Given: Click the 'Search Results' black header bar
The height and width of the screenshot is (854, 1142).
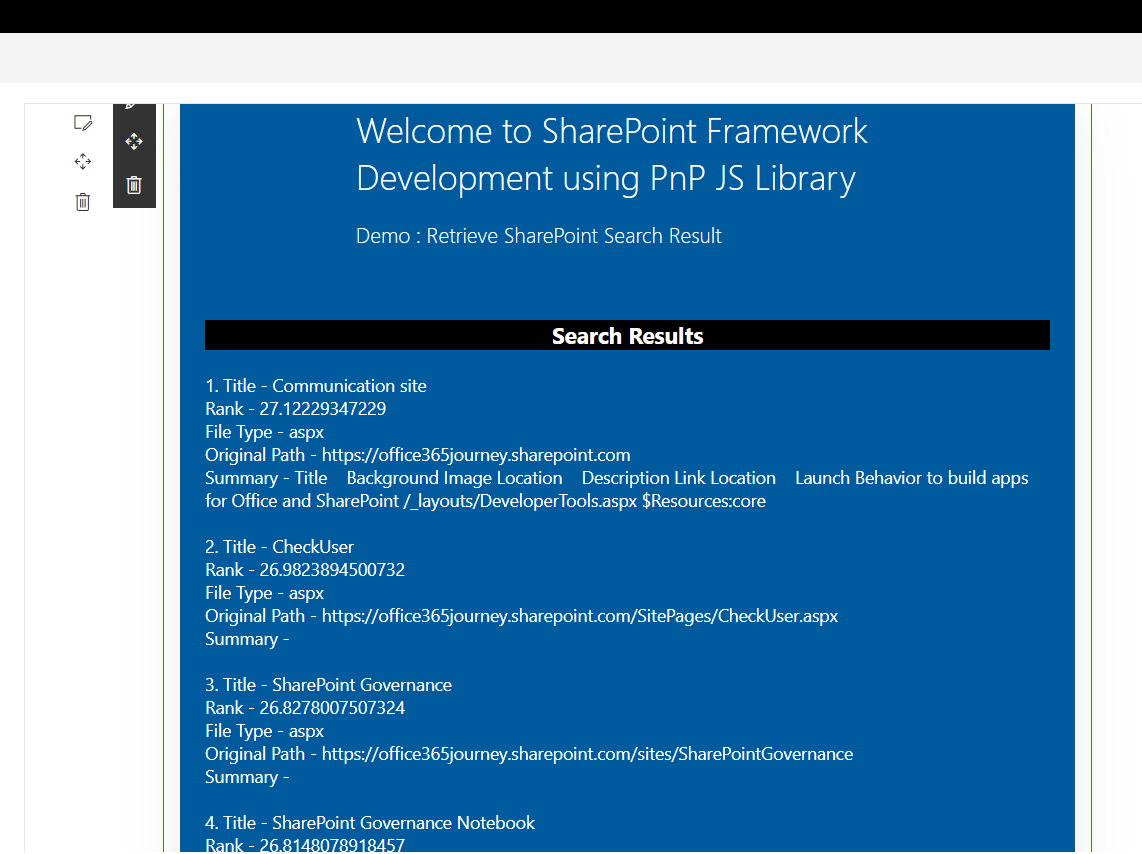Looking at the screenshot, I should [x=627, y=336].
